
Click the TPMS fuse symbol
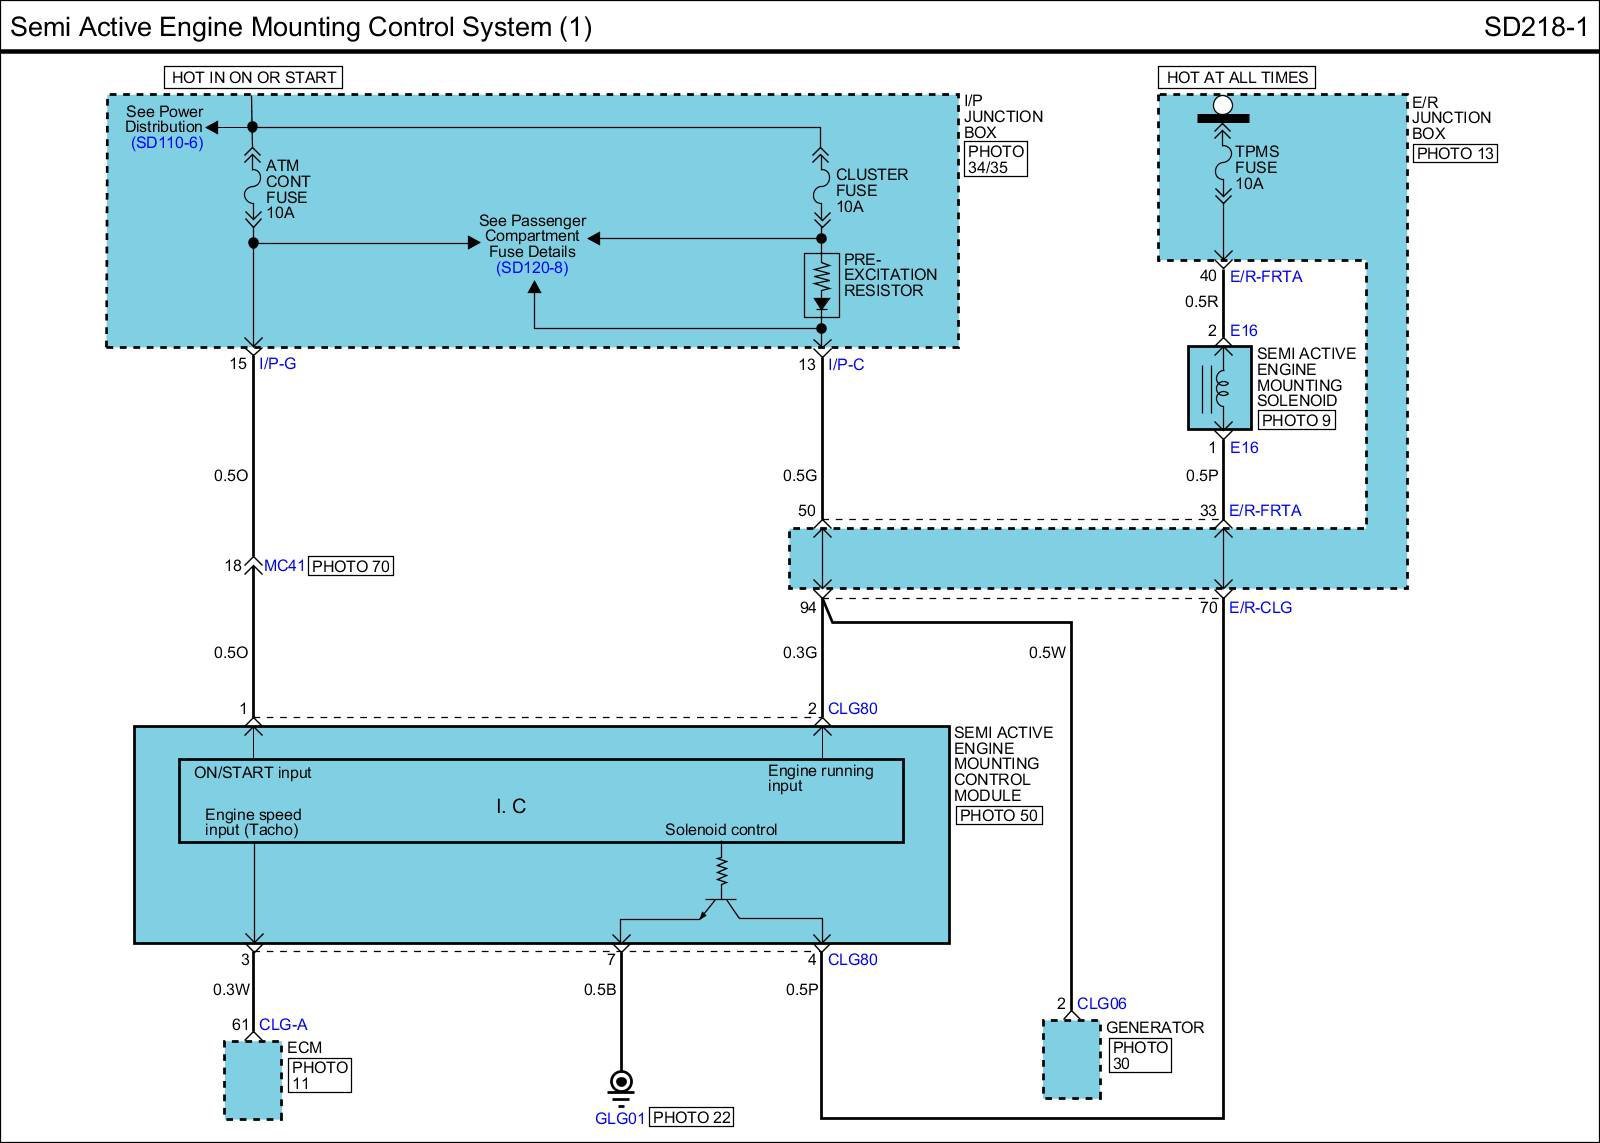coord(1222,166)
